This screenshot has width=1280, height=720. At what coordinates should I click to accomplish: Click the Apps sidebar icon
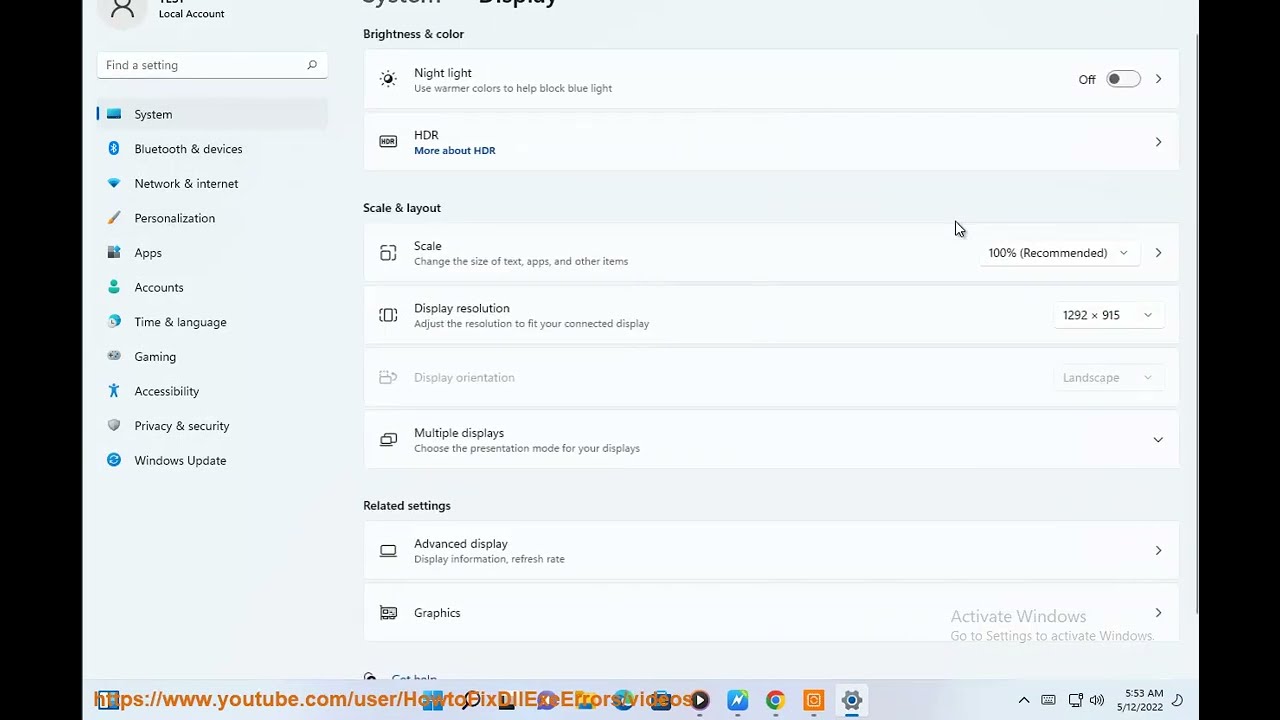[114, 253]
